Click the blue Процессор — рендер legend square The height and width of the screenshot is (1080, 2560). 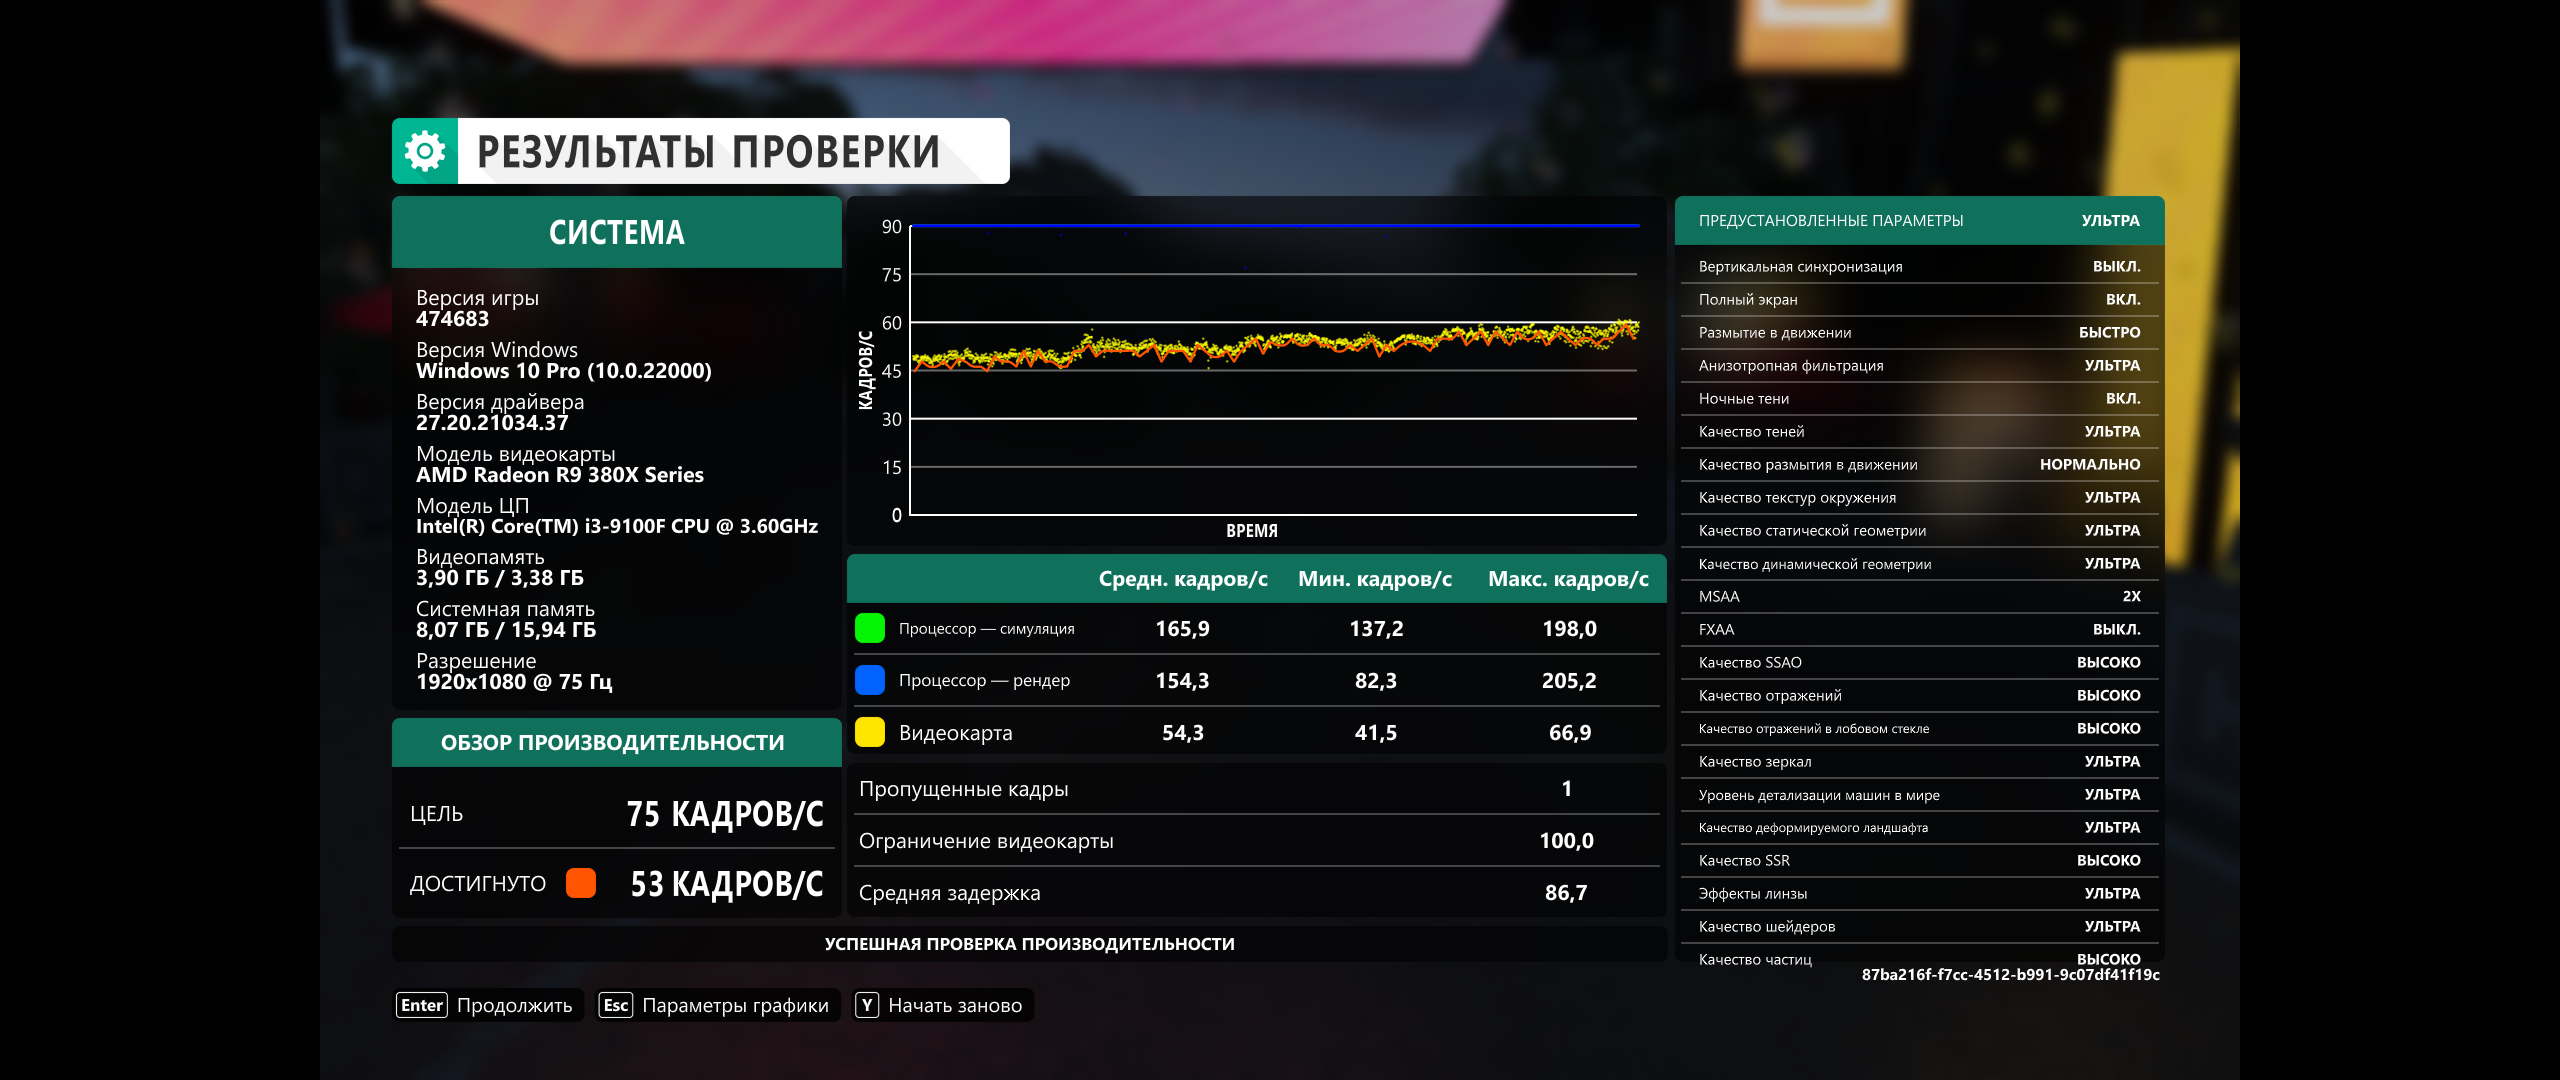coord(870,680)
